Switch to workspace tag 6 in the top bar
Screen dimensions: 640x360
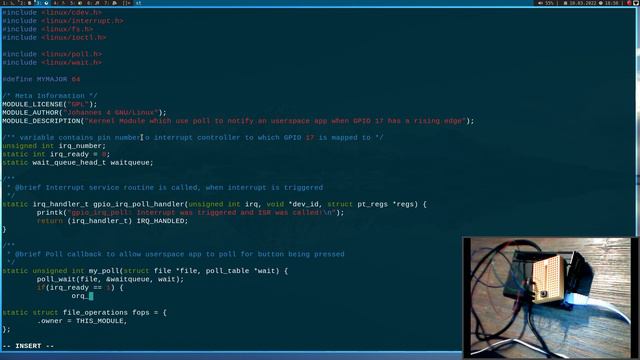tap(92, 3)
